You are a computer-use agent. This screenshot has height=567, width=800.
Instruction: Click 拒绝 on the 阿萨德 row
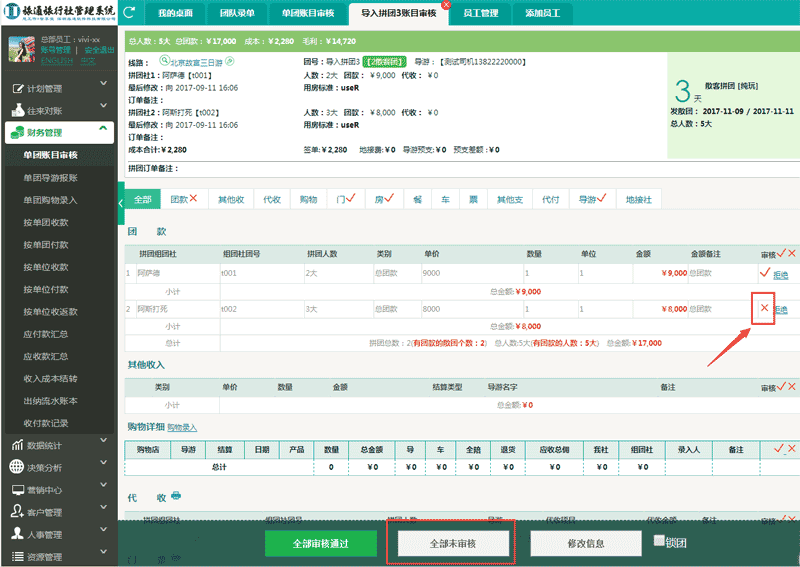(781, 275)
